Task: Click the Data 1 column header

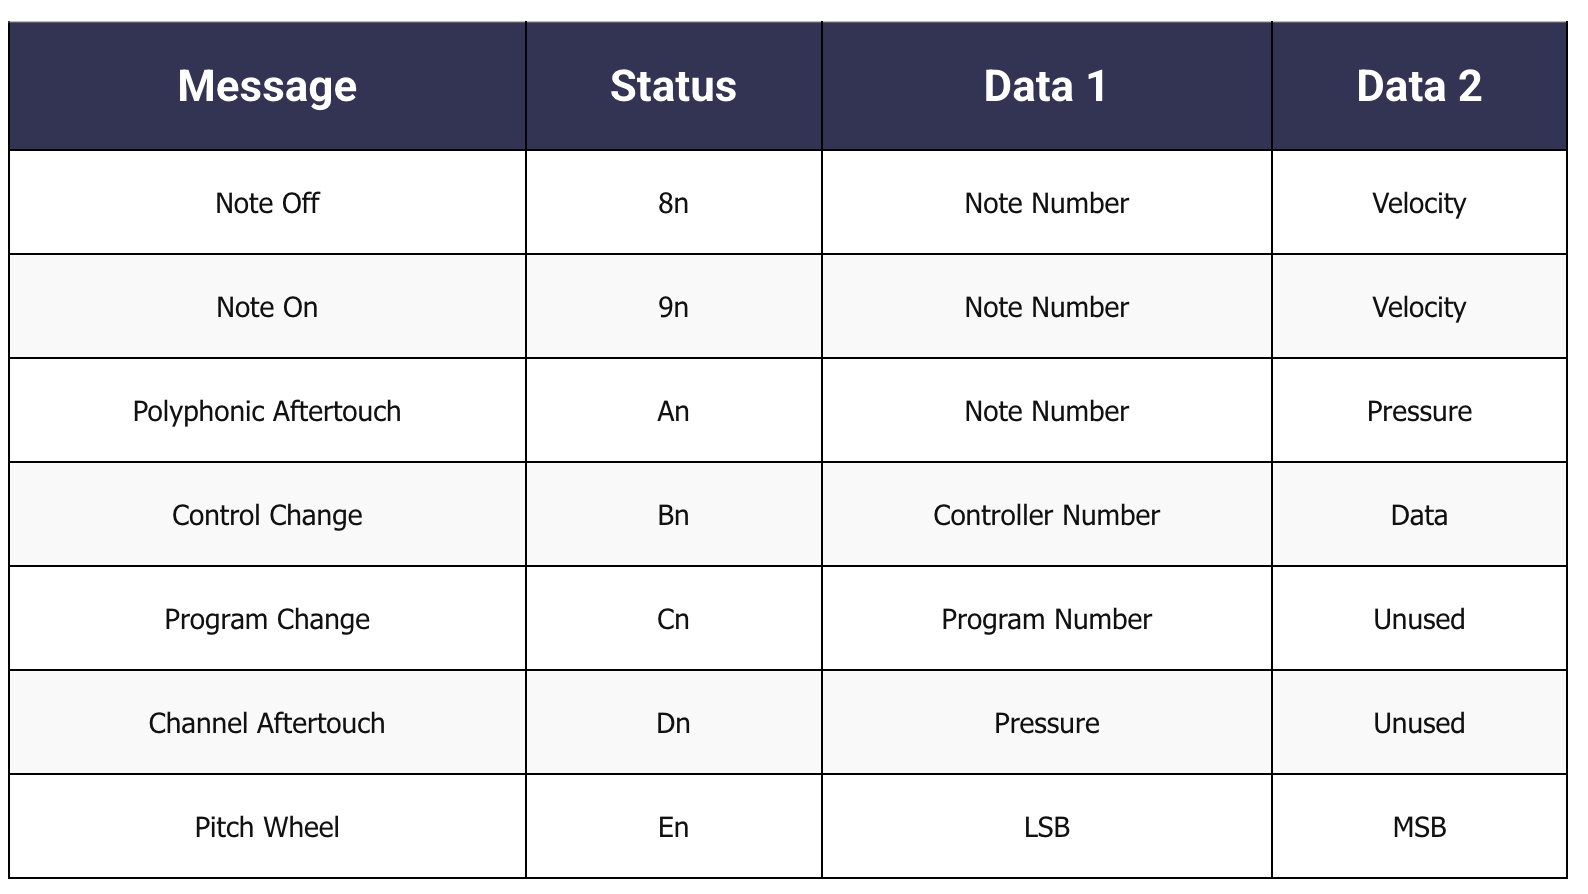Action: (x=1047, y=86)
